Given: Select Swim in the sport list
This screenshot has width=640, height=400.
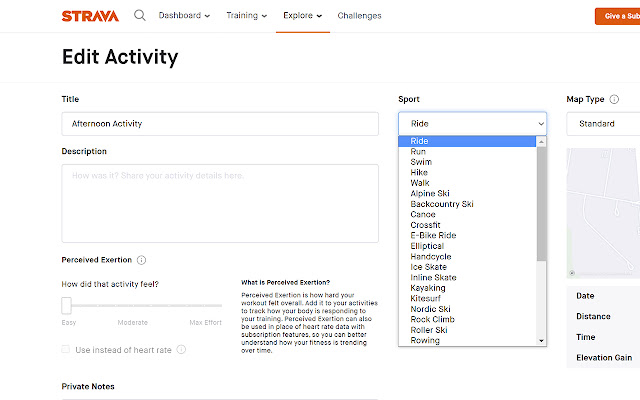Looking at the screenshot, I should point(467,162).
